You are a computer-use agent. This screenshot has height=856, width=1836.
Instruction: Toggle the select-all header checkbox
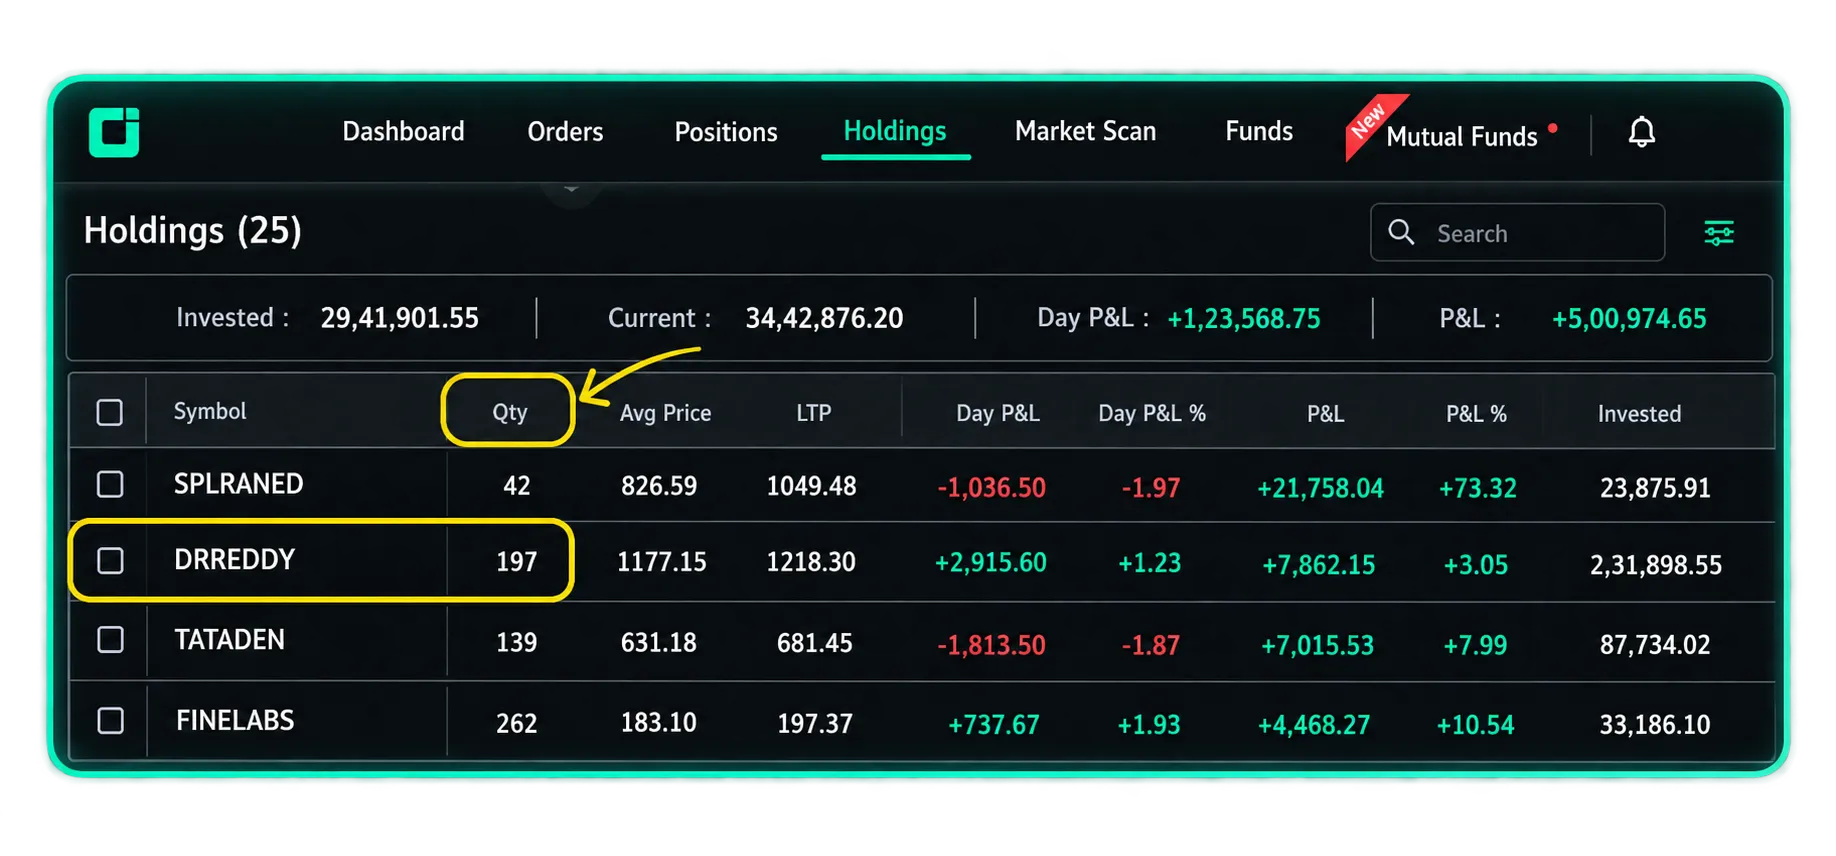pyautogui.click(x=110, y=412)
